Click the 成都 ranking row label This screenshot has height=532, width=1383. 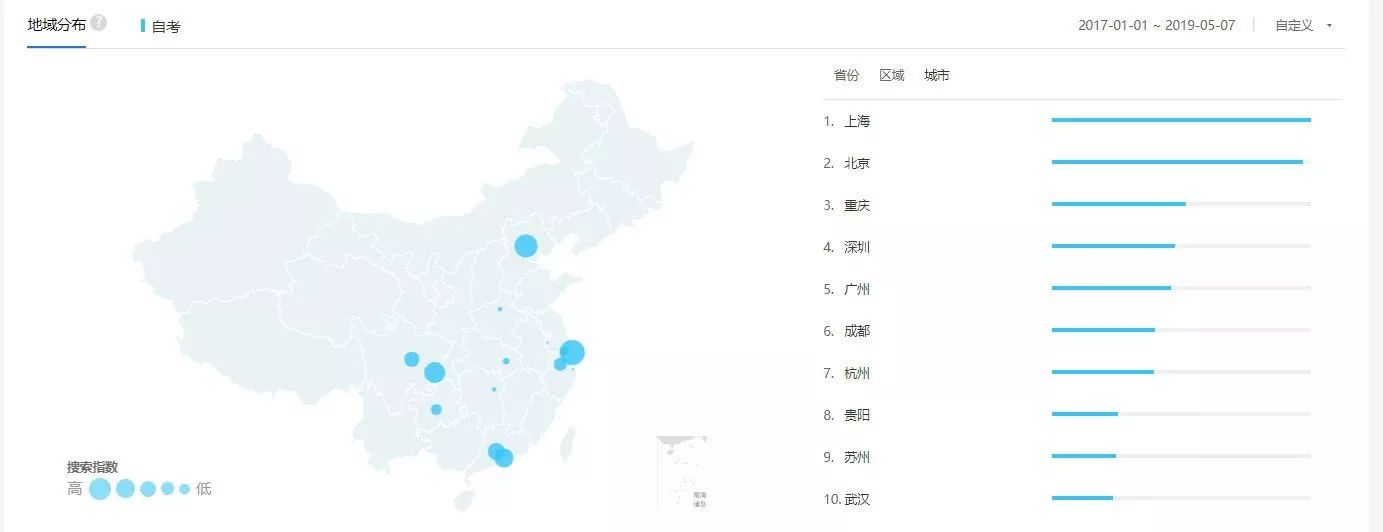pyautogui.click(x=857, y=331)
